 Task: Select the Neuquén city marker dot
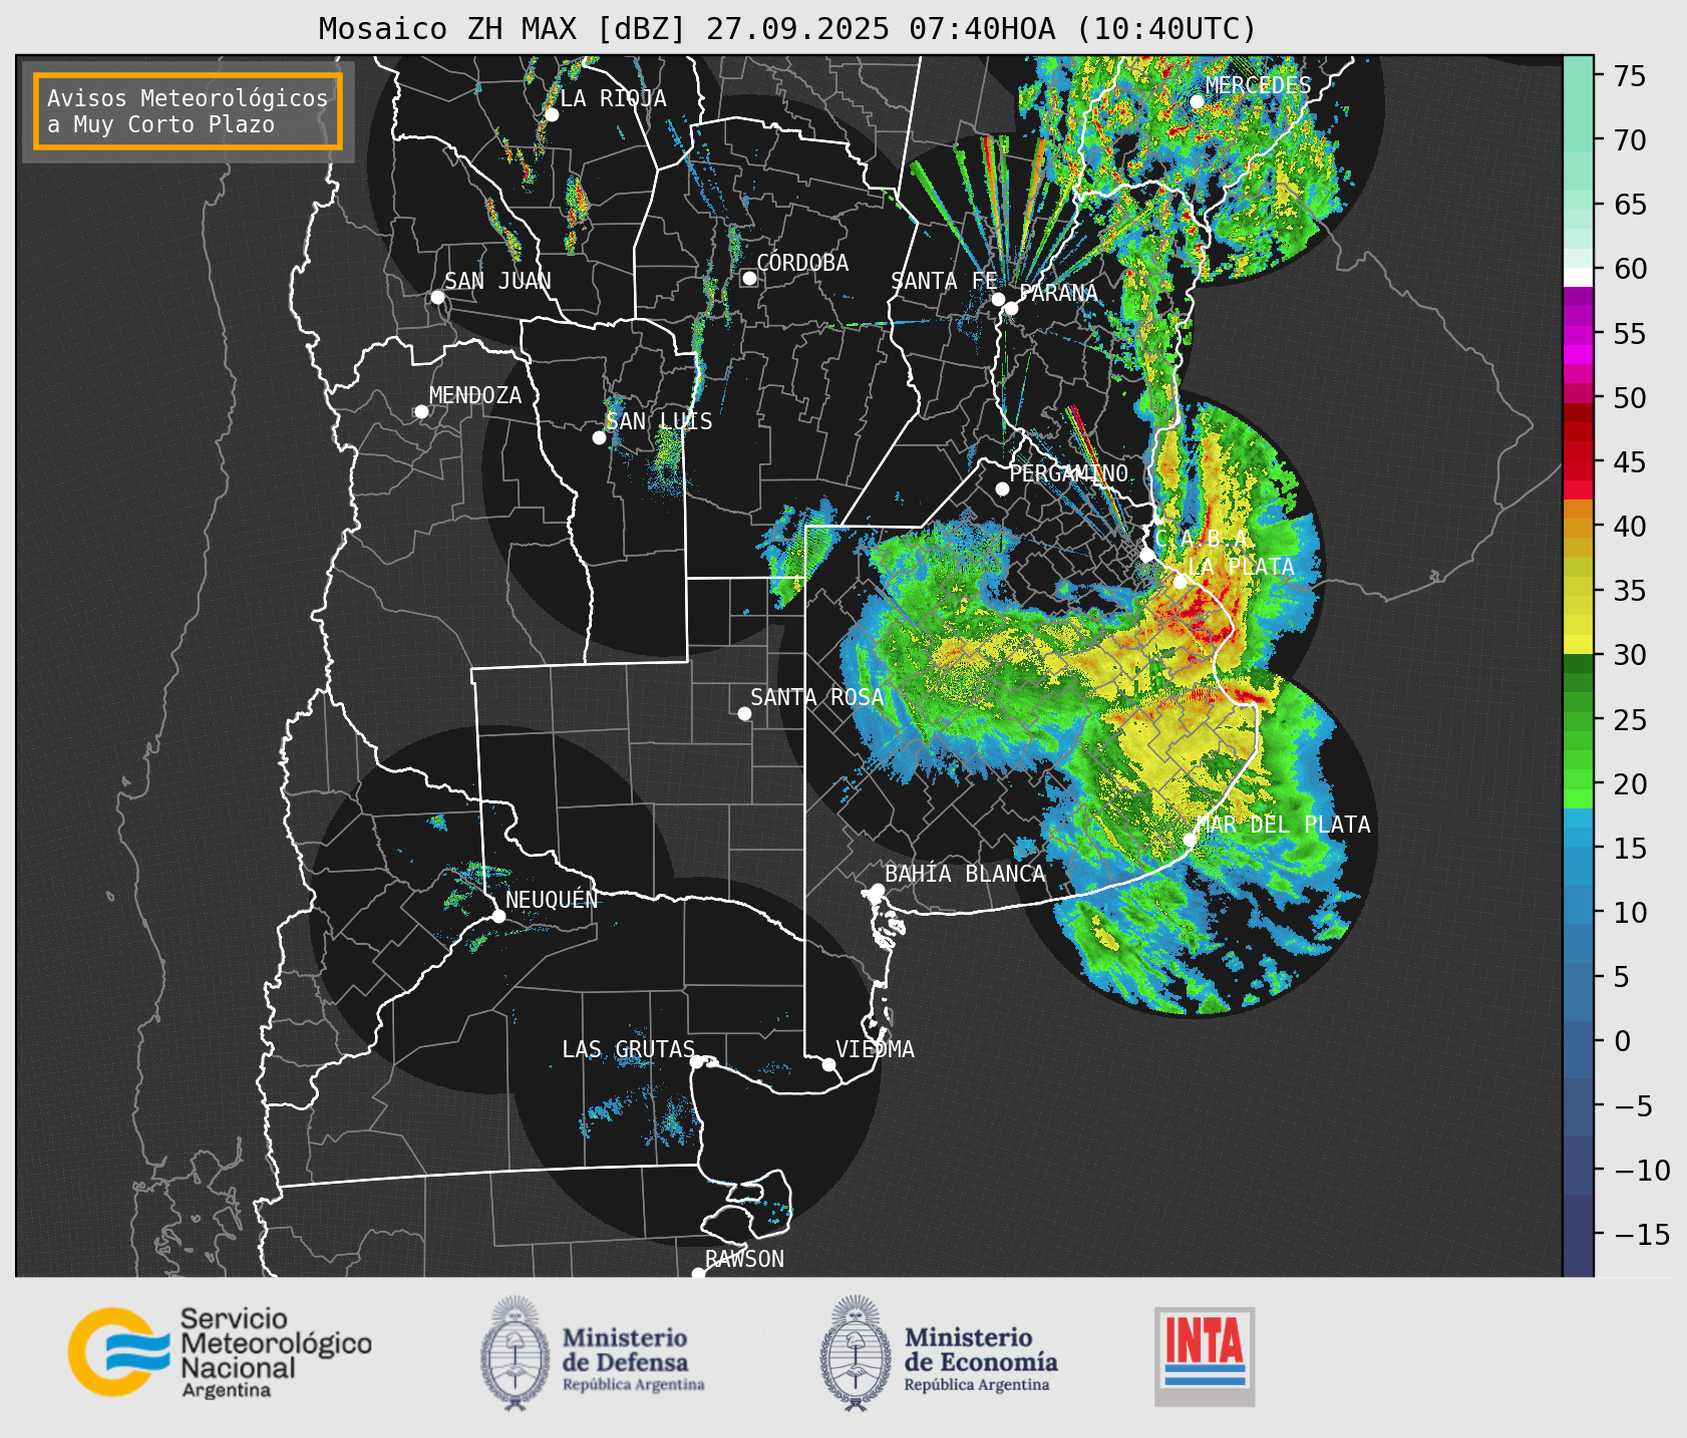point(498,916)
